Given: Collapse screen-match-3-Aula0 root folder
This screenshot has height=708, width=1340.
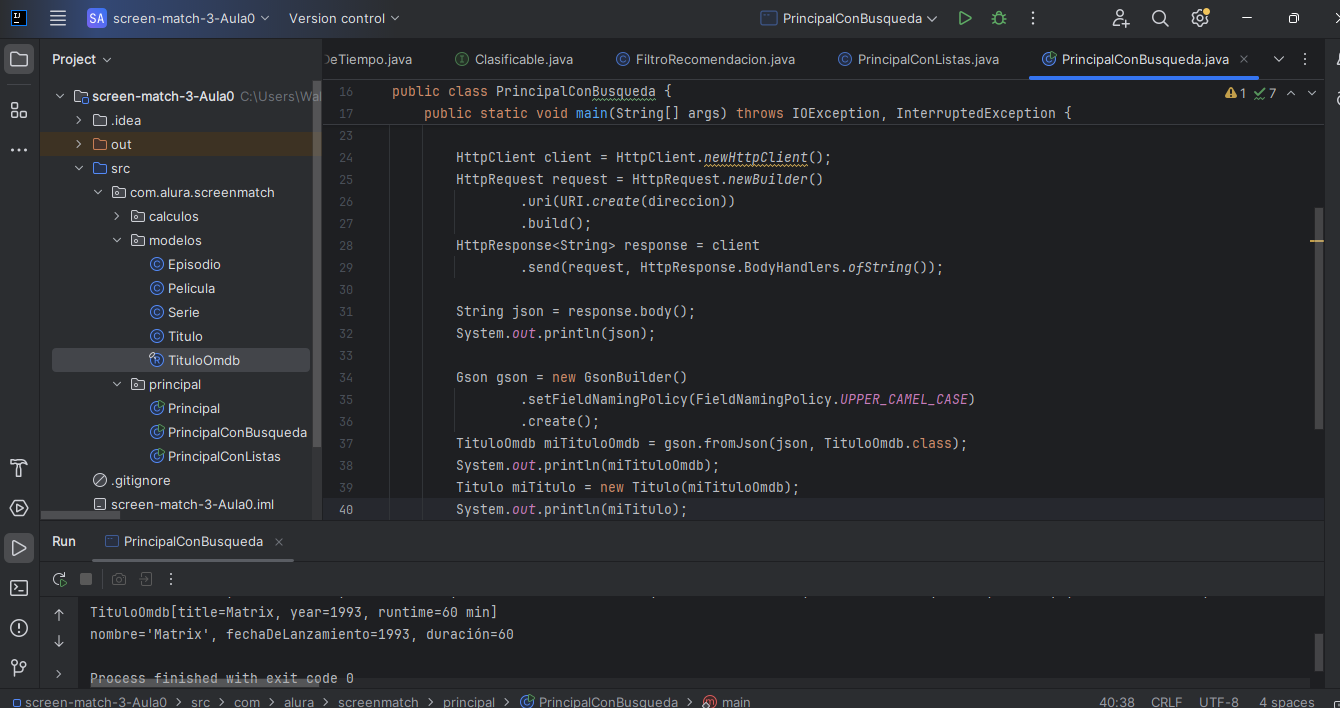Looking at the screenshot, I should [x=60, y=96].
